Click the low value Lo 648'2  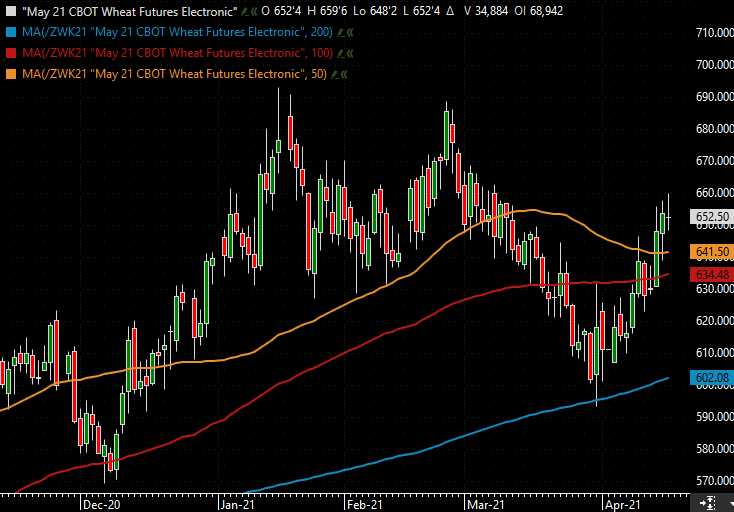(x=375, y=11)
